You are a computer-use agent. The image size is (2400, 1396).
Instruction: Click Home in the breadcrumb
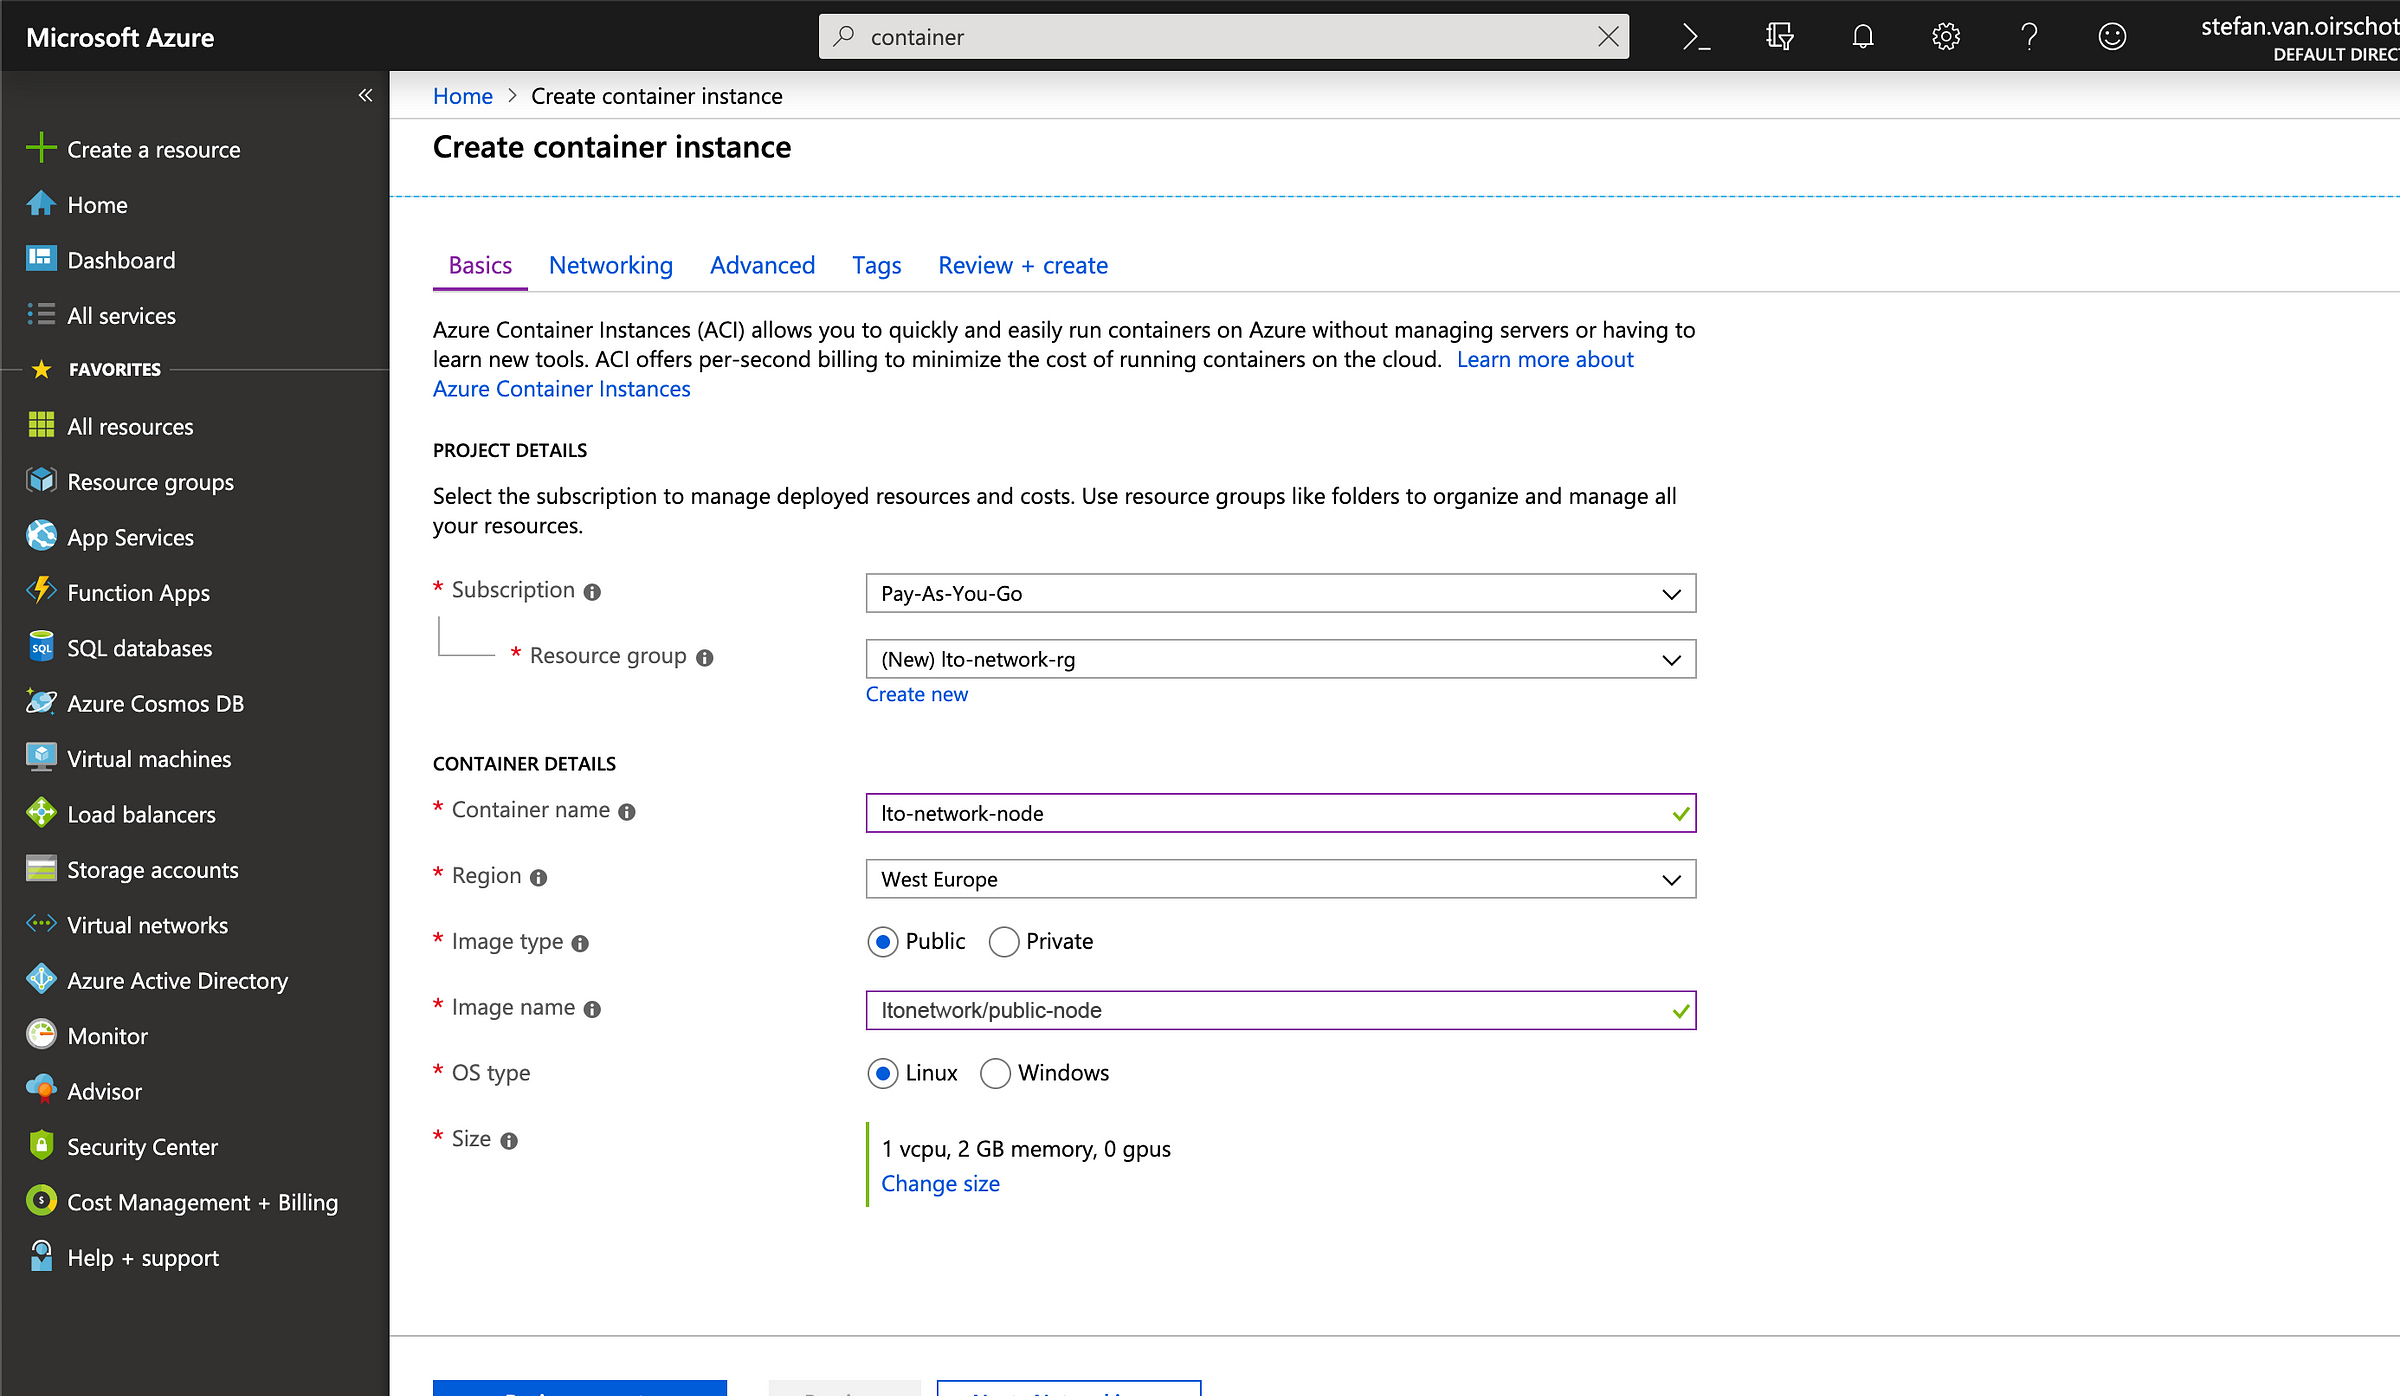pos(462,96)
